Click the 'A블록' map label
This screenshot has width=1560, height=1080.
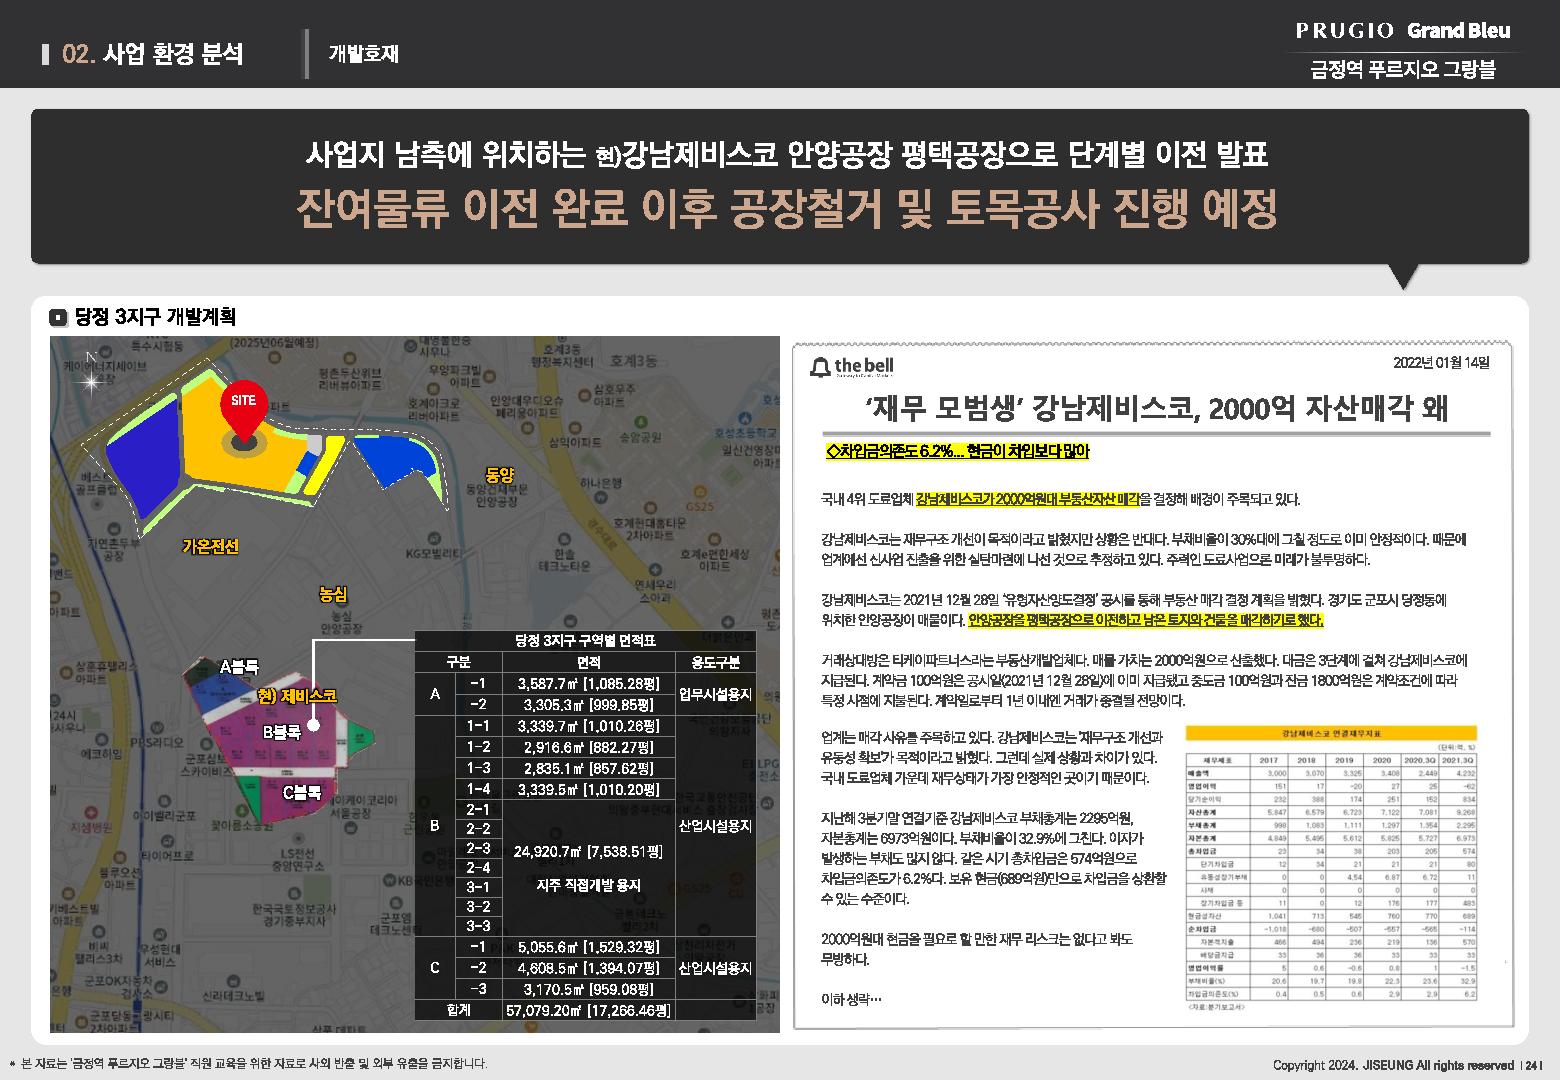coord(239,666)
